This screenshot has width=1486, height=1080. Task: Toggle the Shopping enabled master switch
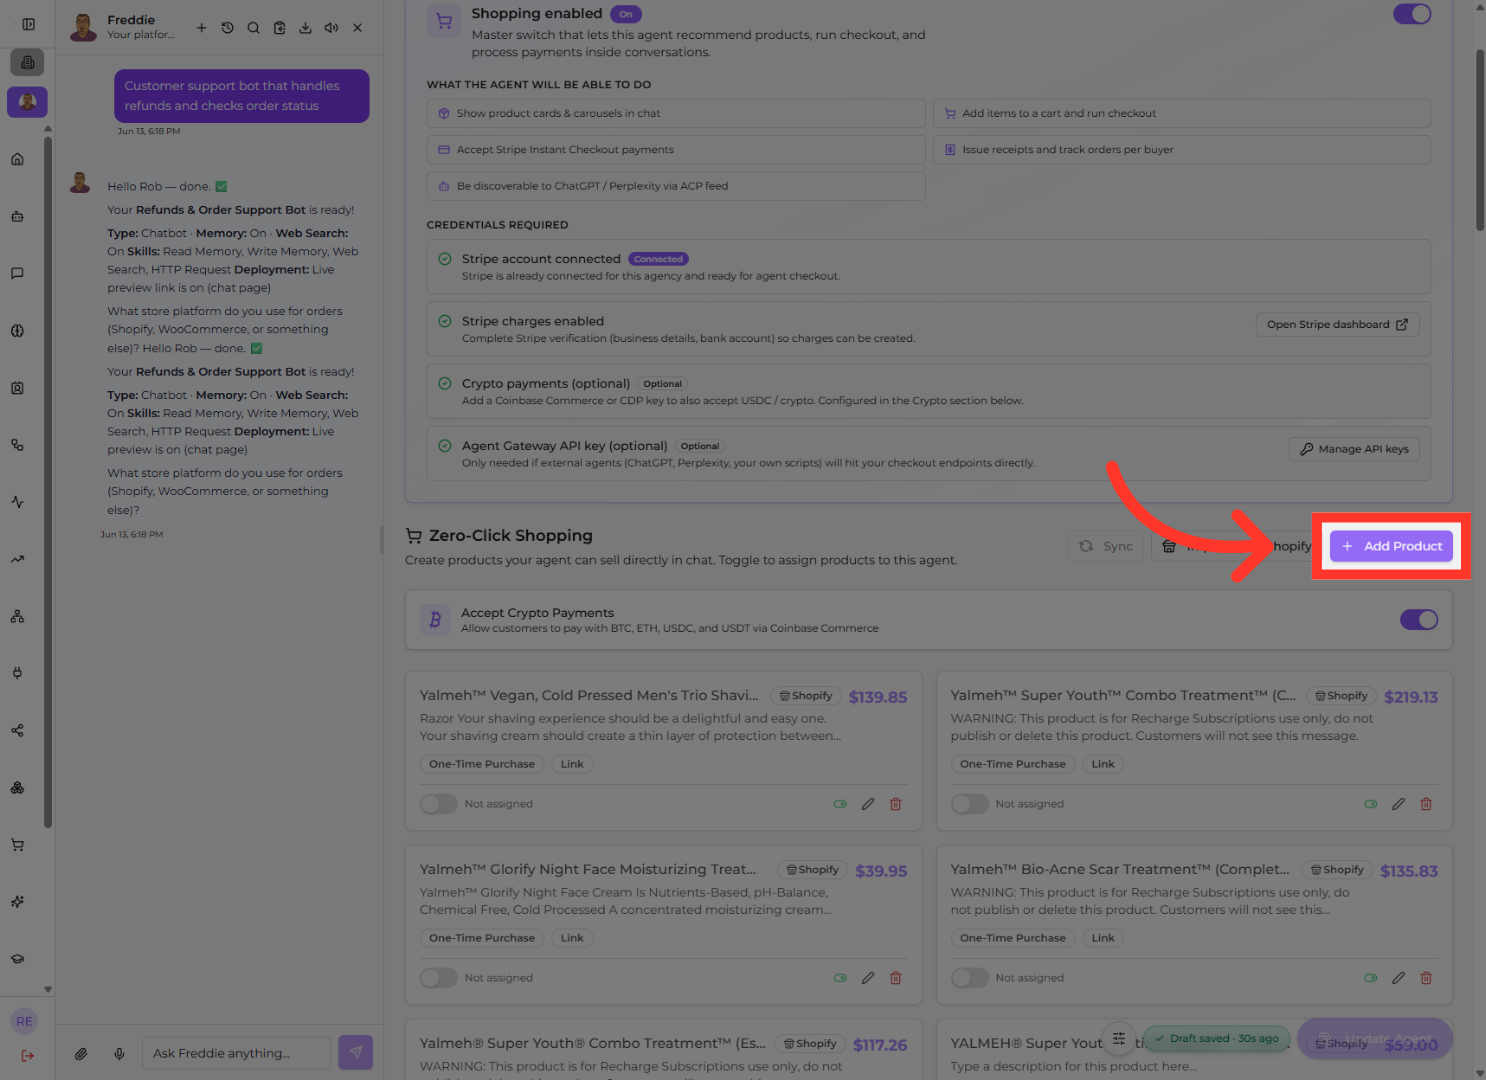point(1412,14)
